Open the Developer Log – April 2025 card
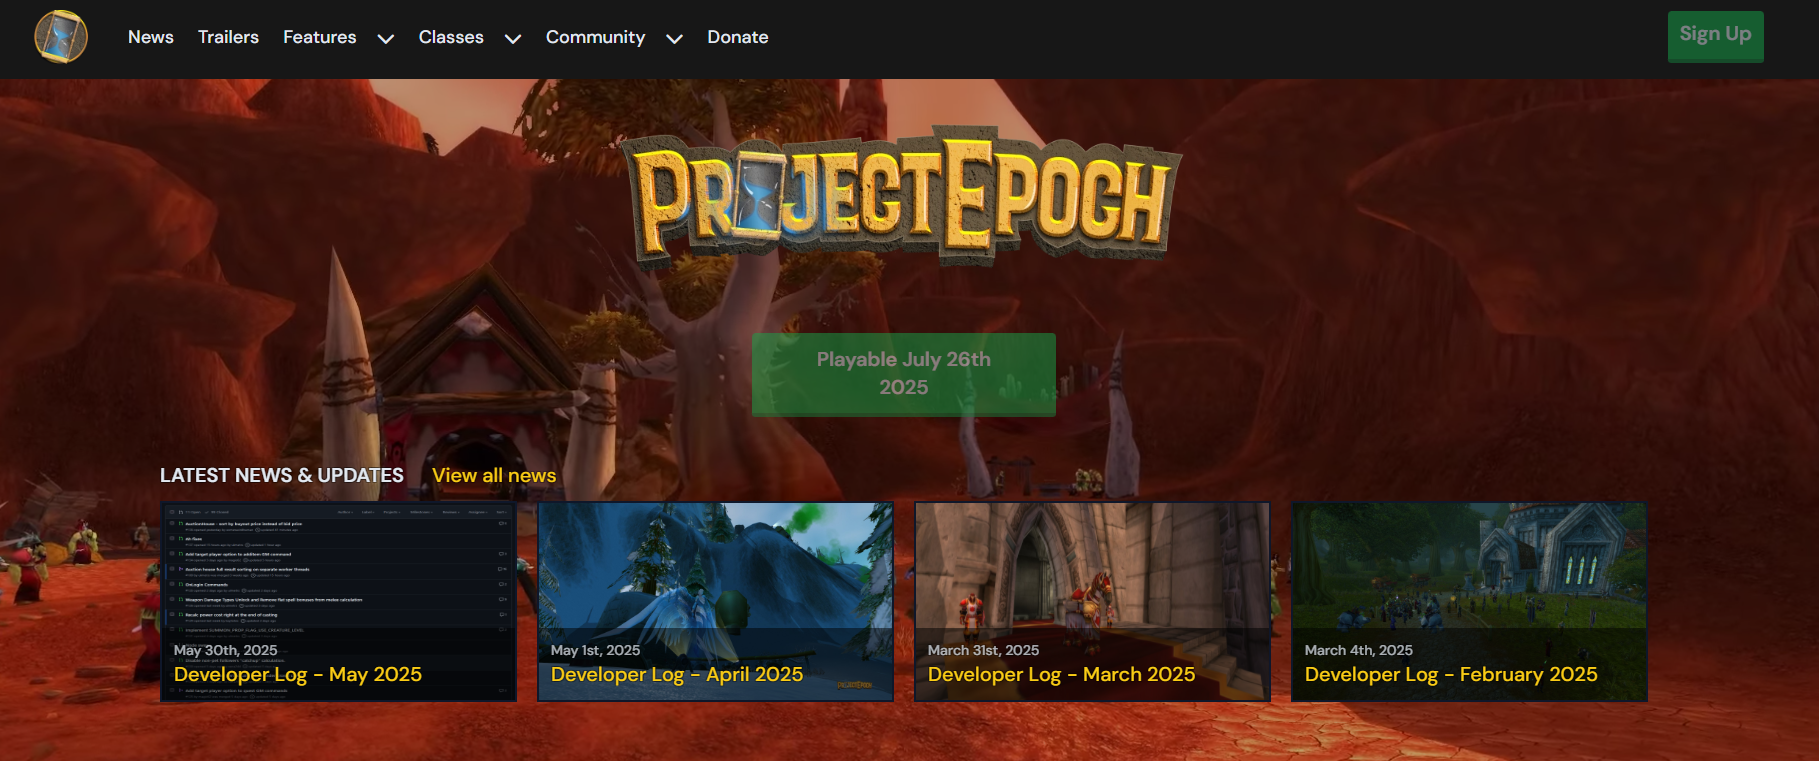This screenshot has width=1819, height=761. (x=715, y=602)
